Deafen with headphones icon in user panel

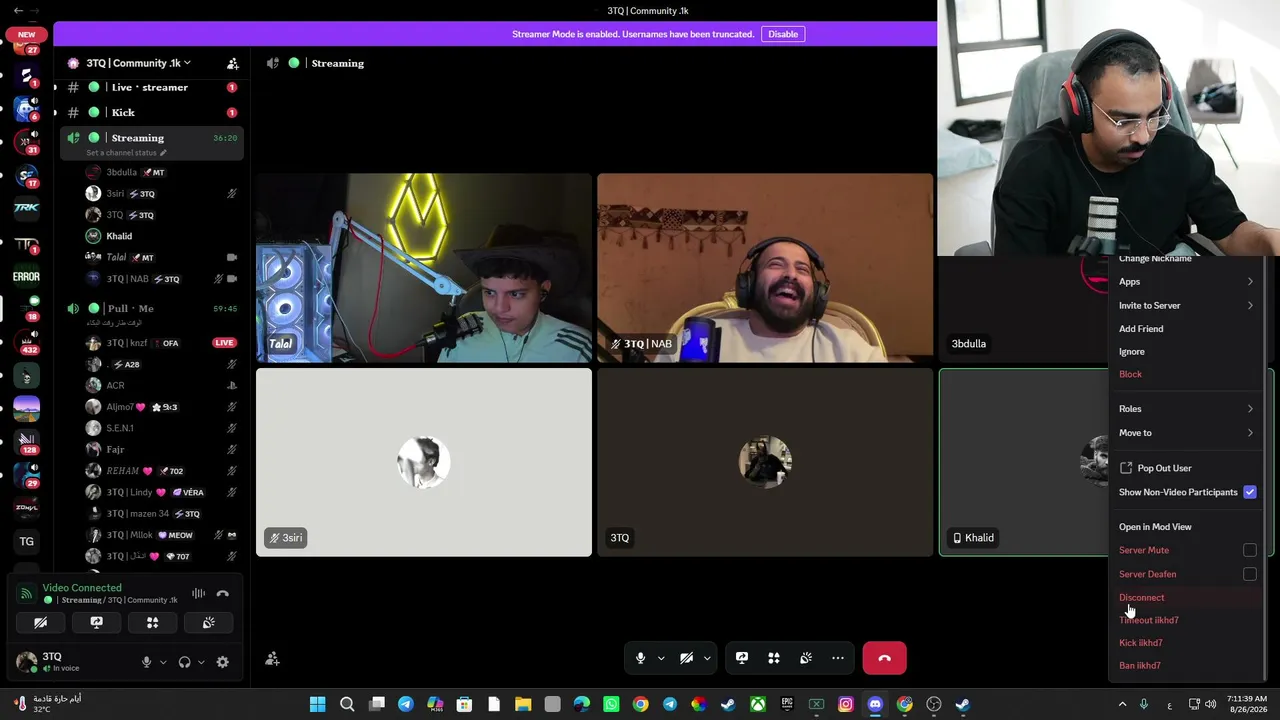tap(184, 662)
